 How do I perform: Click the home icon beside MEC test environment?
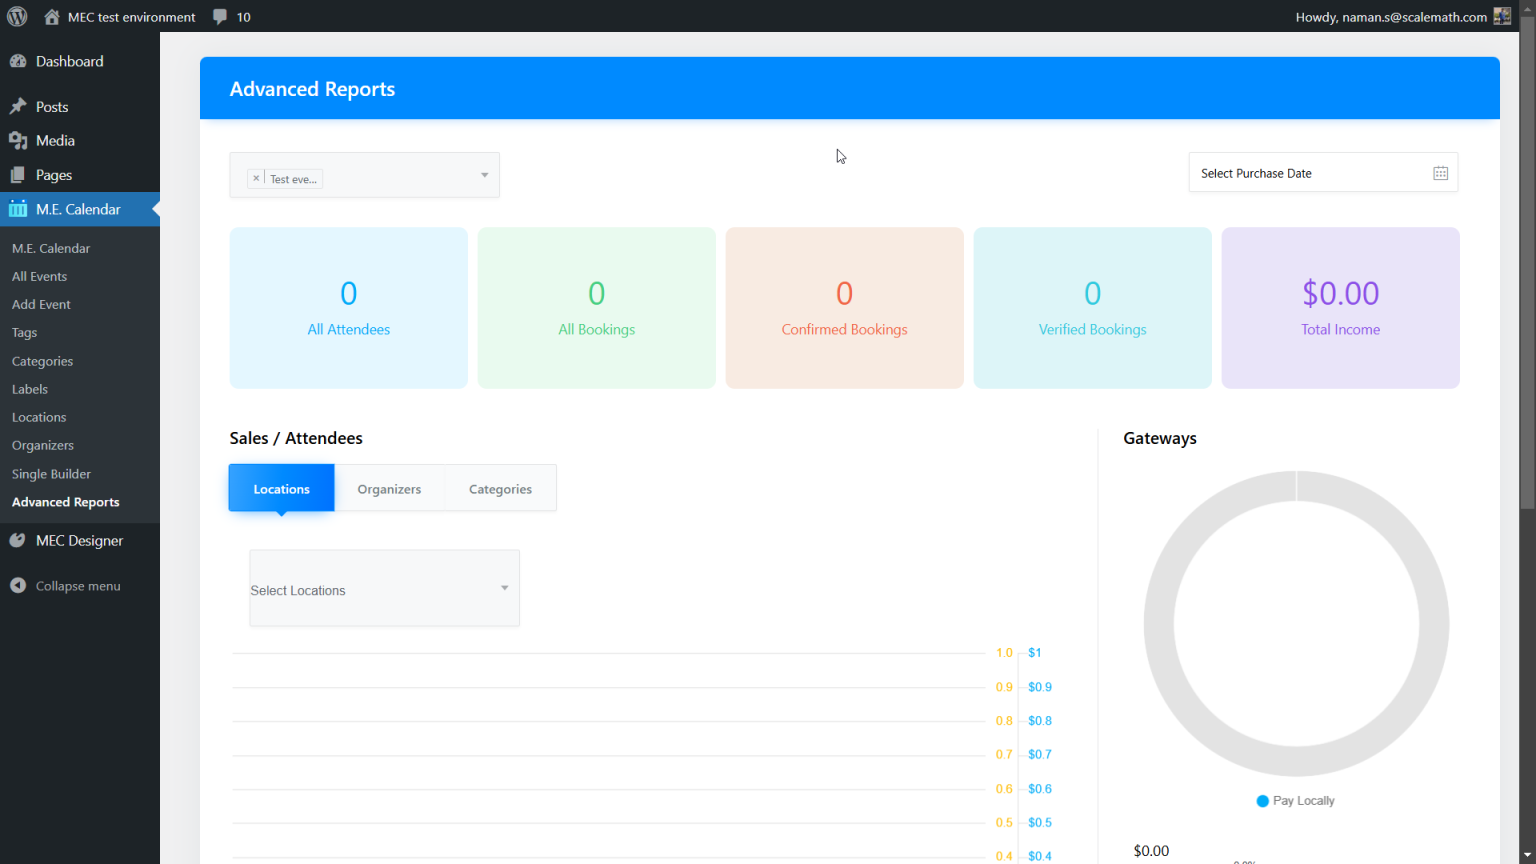point(51,16)
